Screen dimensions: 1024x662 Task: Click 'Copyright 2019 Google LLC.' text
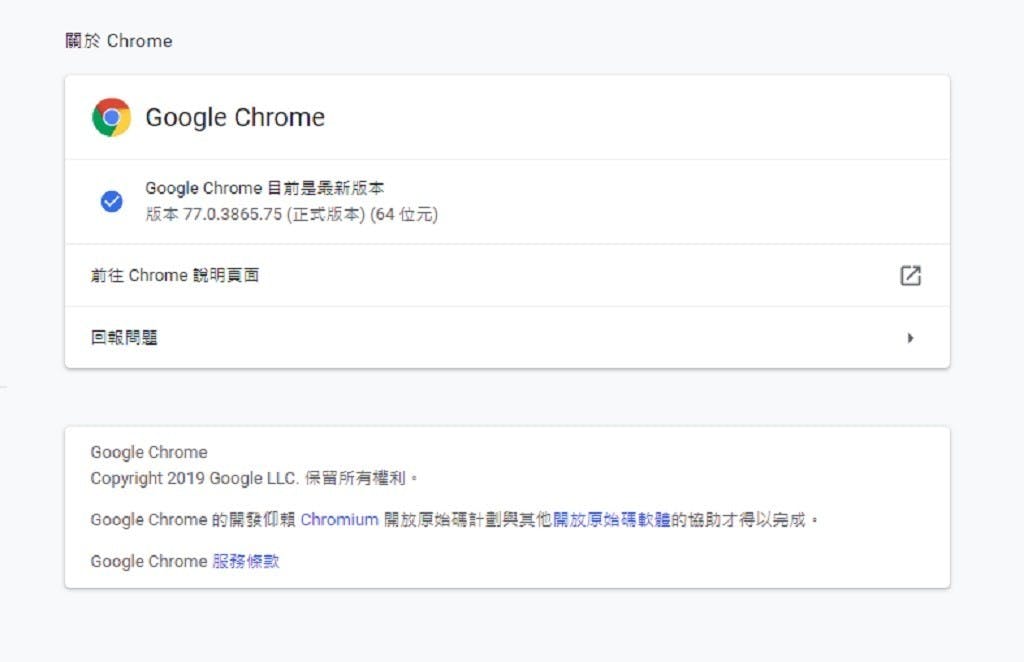pos(195,478)
